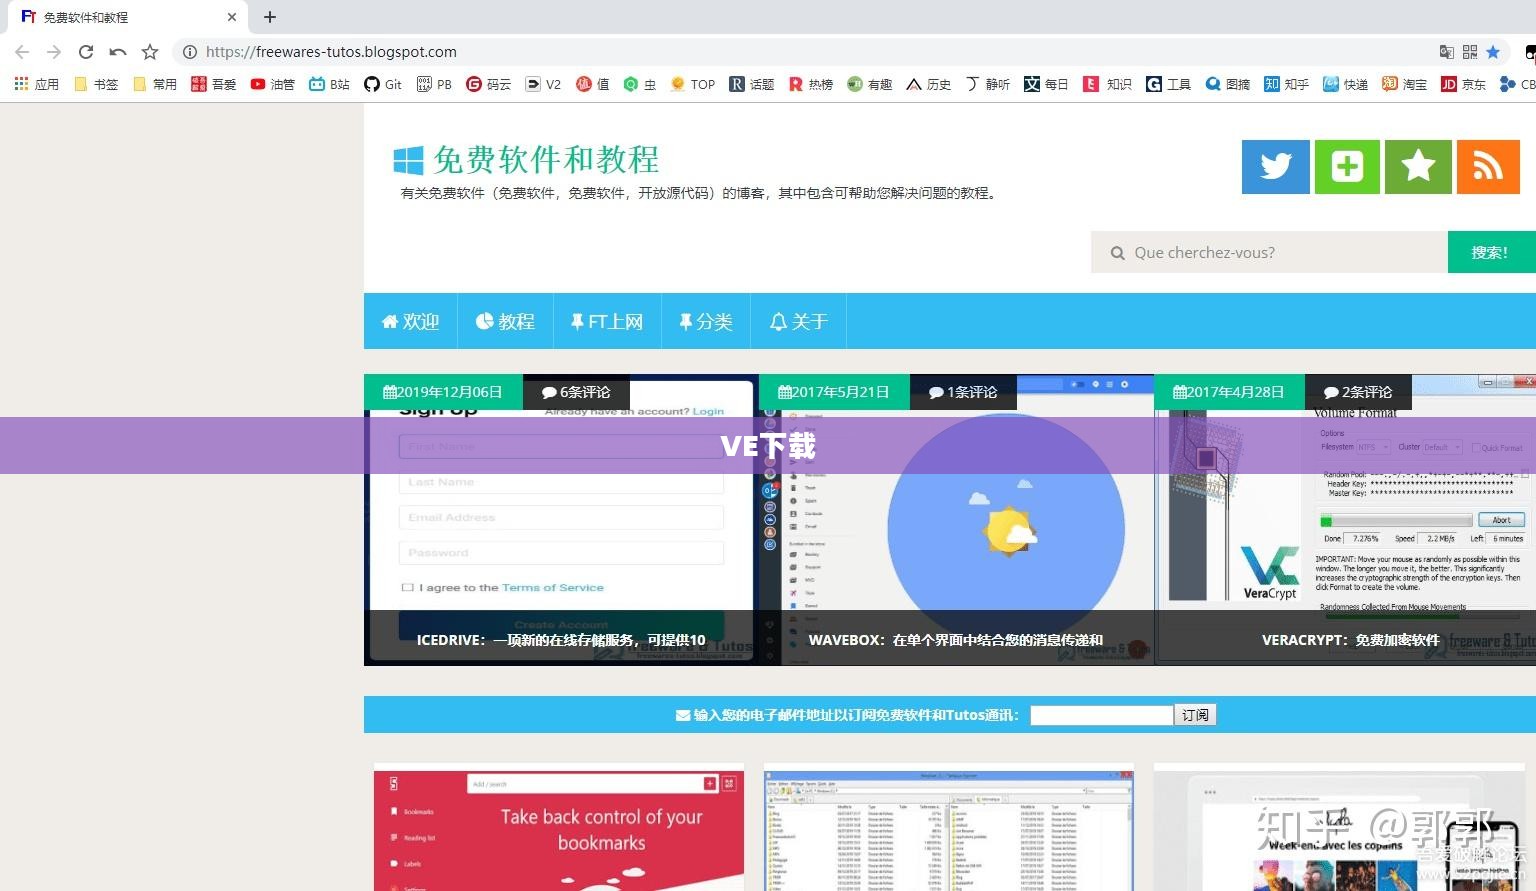This screenshot has height=891, width=1536.
Task: Open the 历史 bookmark
Action: (x=929, y=84)
